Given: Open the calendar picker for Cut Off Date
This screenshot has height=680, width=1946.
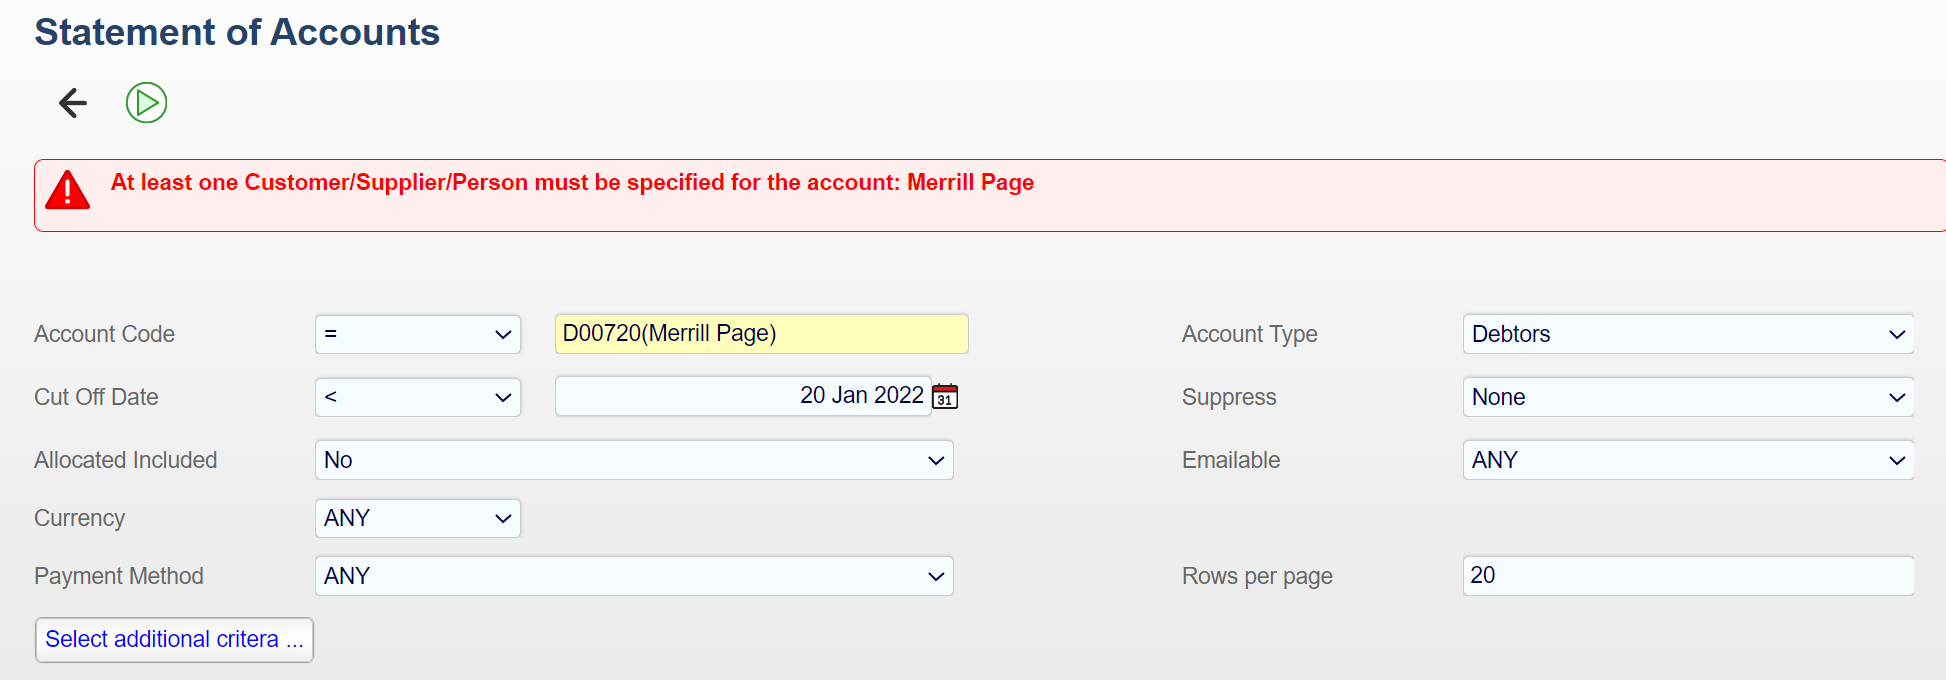Looking at the screenshot, I should point(945,397).
